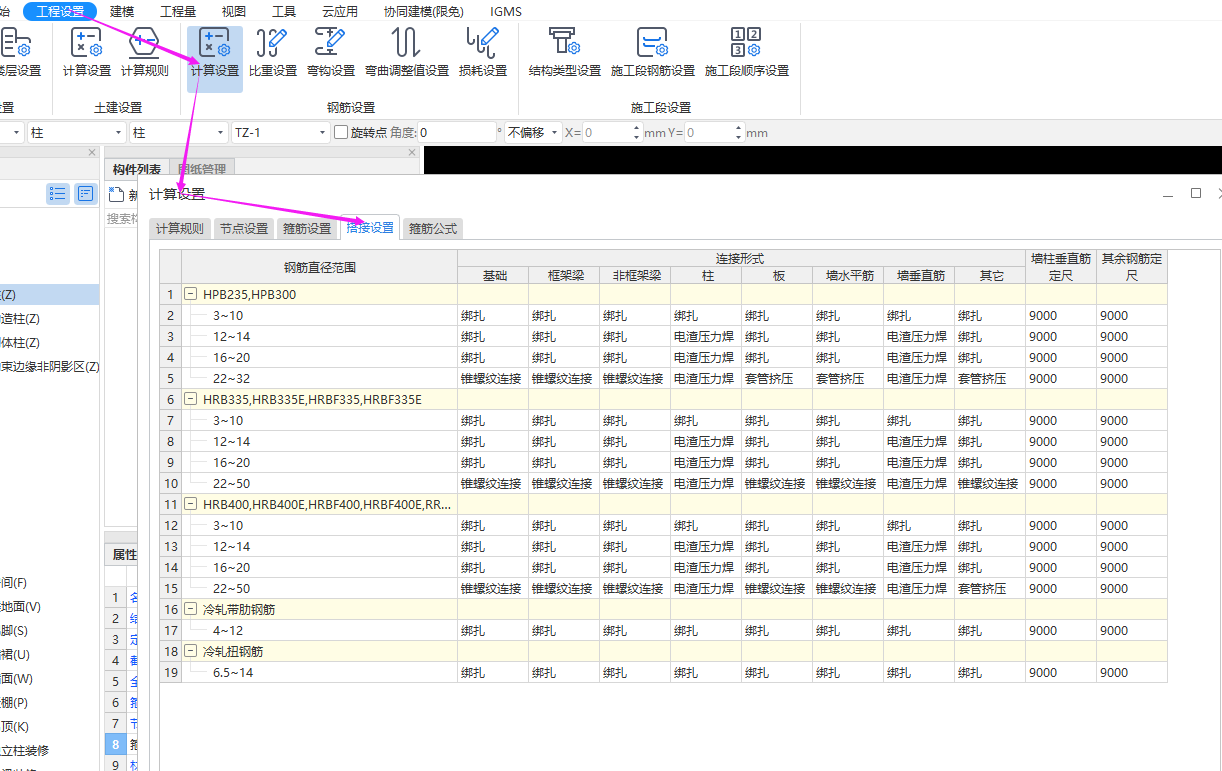Click the 框架梁 column header

(x=564, y=275)
